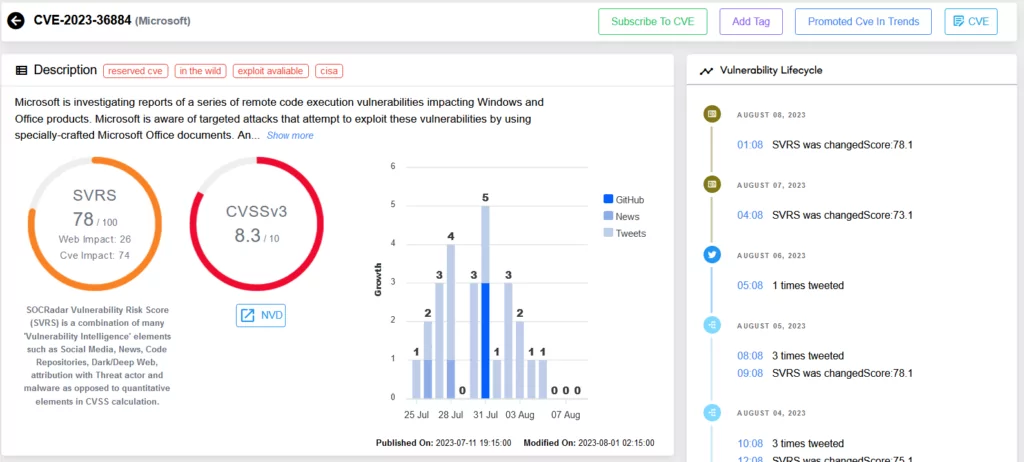Image resolution: width=1024 pixels, height=462 pixels.
Task: Expand description with Show more link
Action: tap(290, 135)
